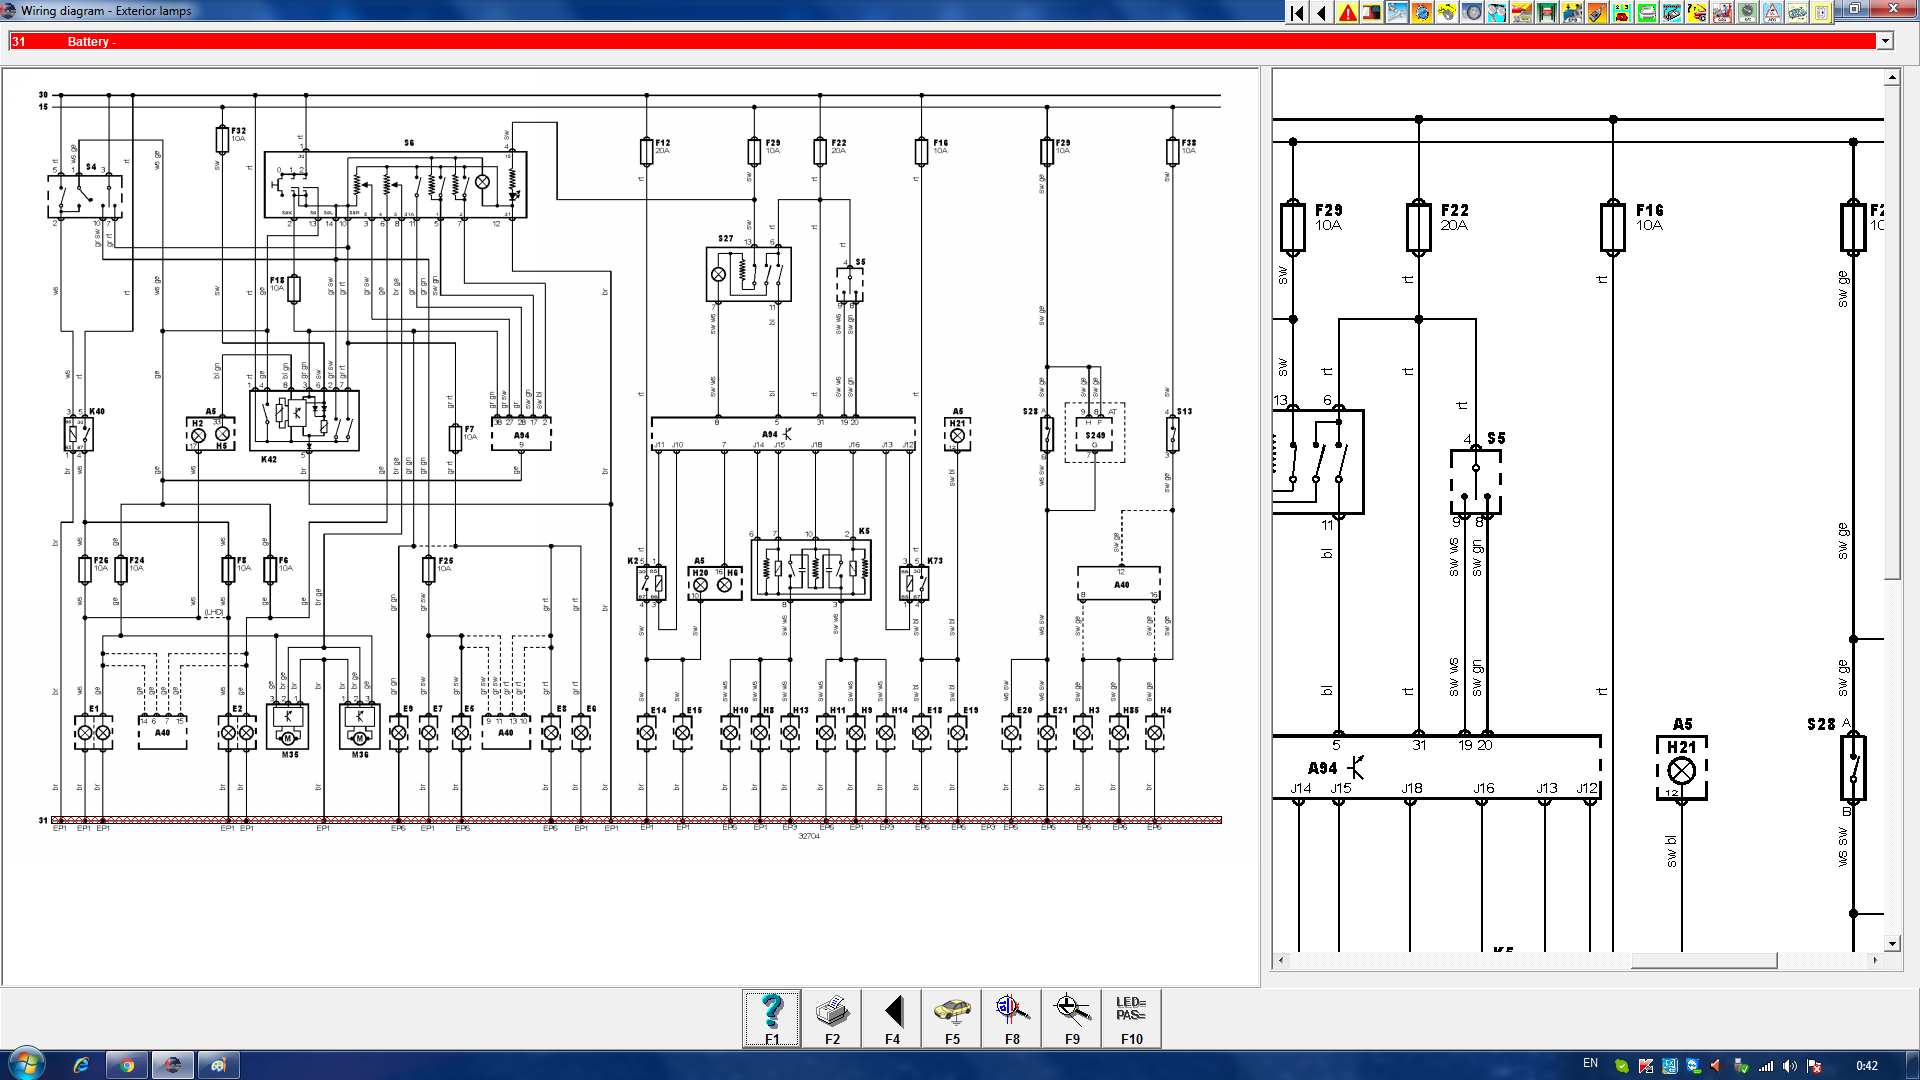The width and height of the screenshot is (1920, 1080).
Task: Click scroll up arrow in zoom pane
Action: pos(1892,77)
